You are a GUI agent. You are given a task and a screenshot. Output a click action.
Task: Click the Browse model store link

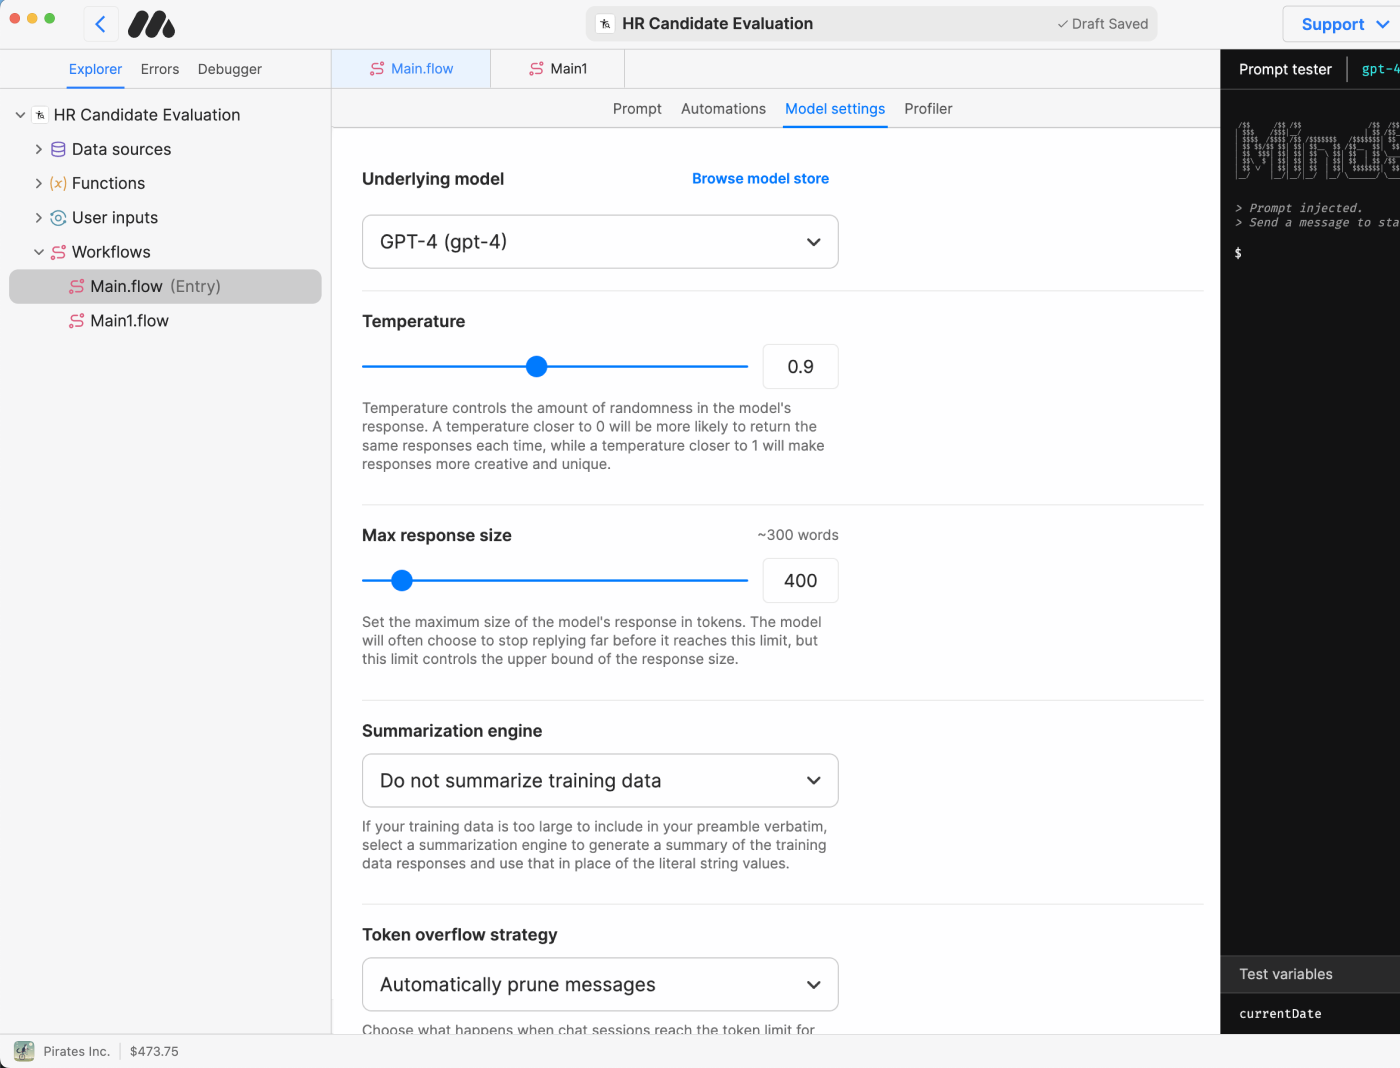click(x=760, y=179)
